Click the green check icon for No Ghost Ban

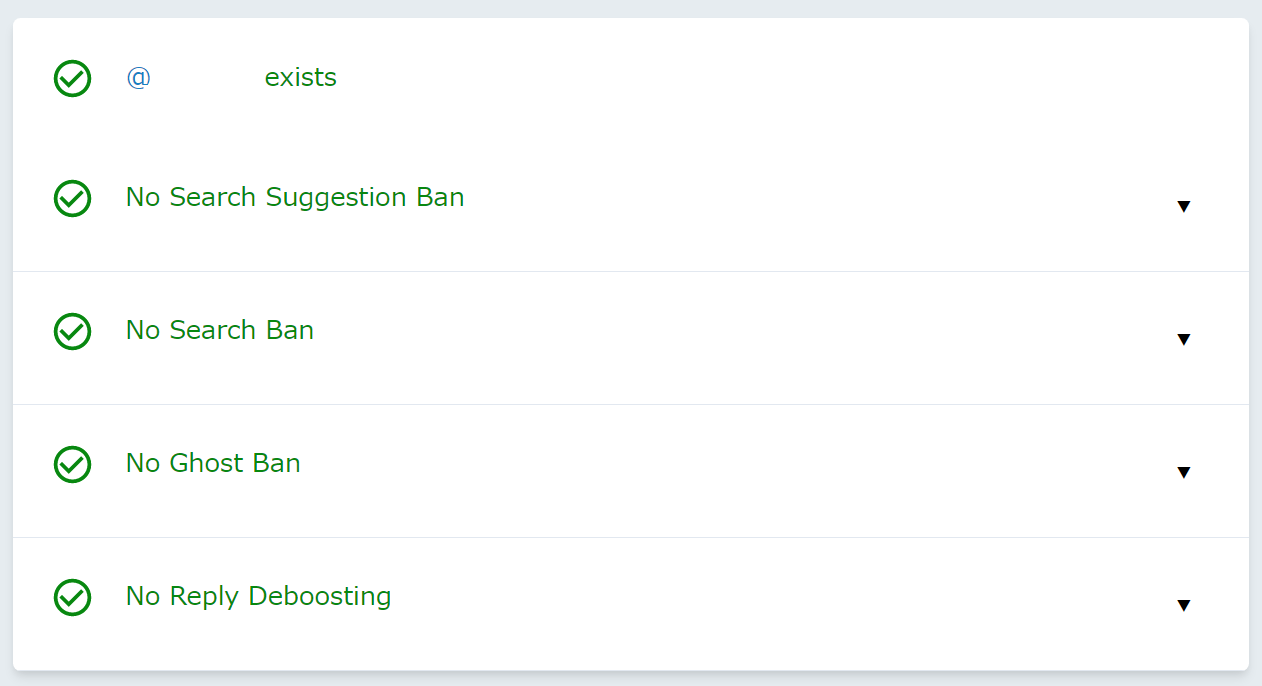pos(72,464)
